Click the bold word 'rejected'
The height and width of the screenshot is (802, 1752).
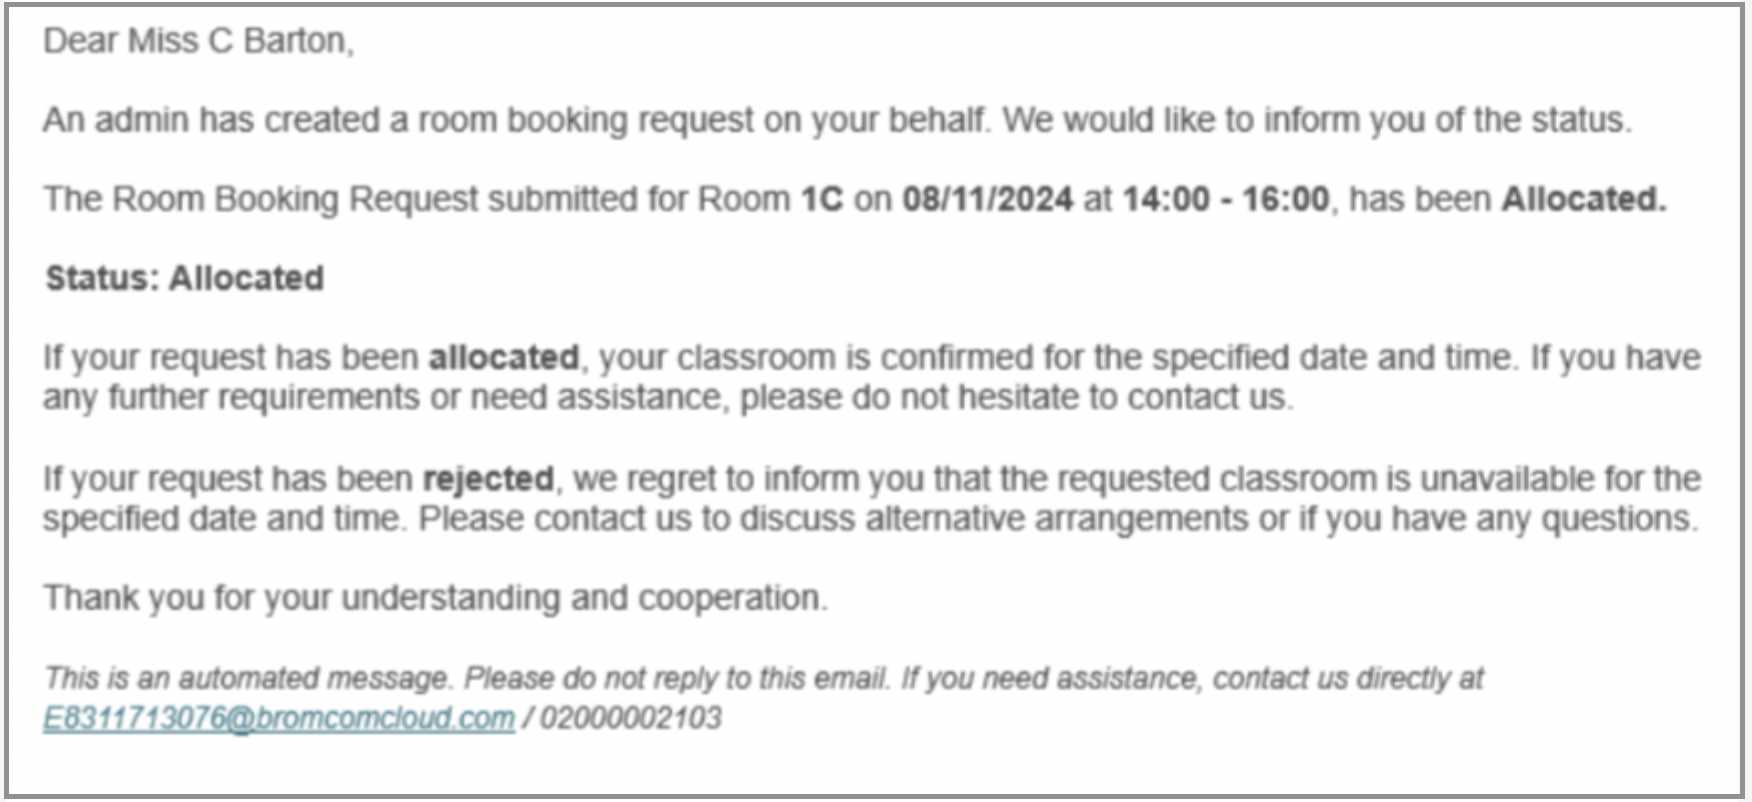[x=488, y=479]
